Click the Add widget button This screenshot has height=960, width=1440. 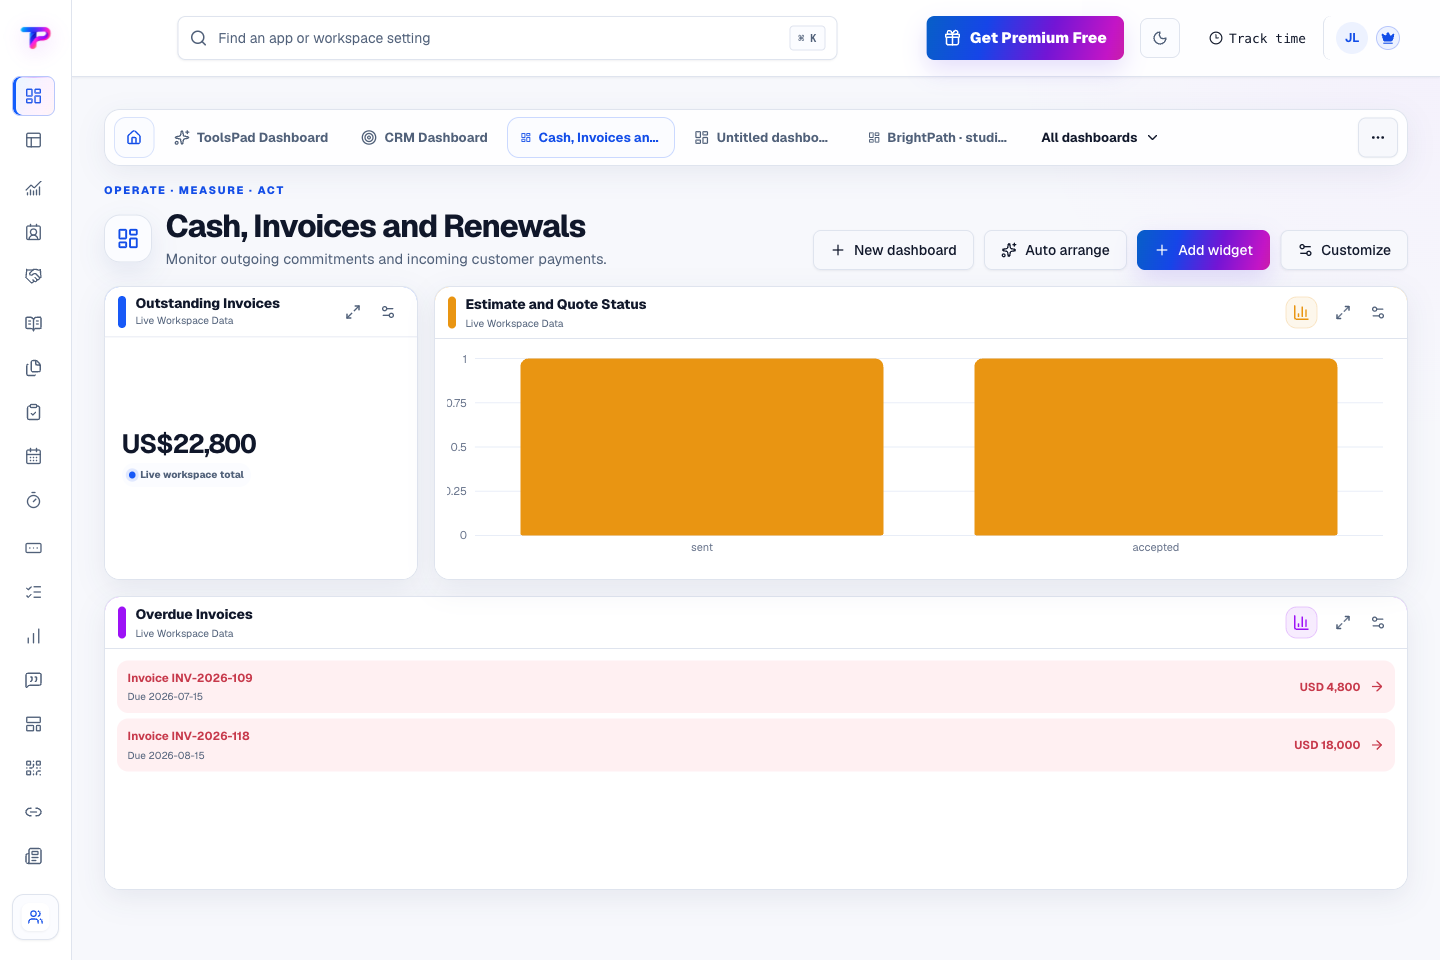pos(1203,250)
